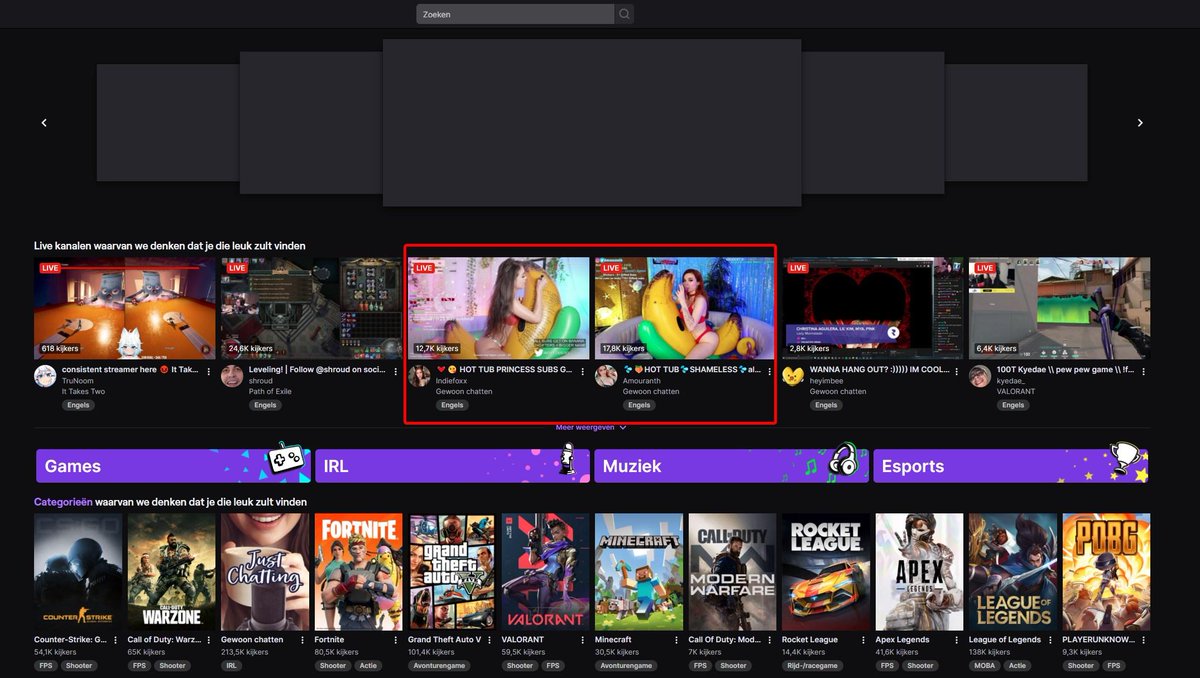The width and height of the screenshot is (1200, 678).
Task: Open three-dot menu for Gewoon chatten category
Action: click(303, 640)
